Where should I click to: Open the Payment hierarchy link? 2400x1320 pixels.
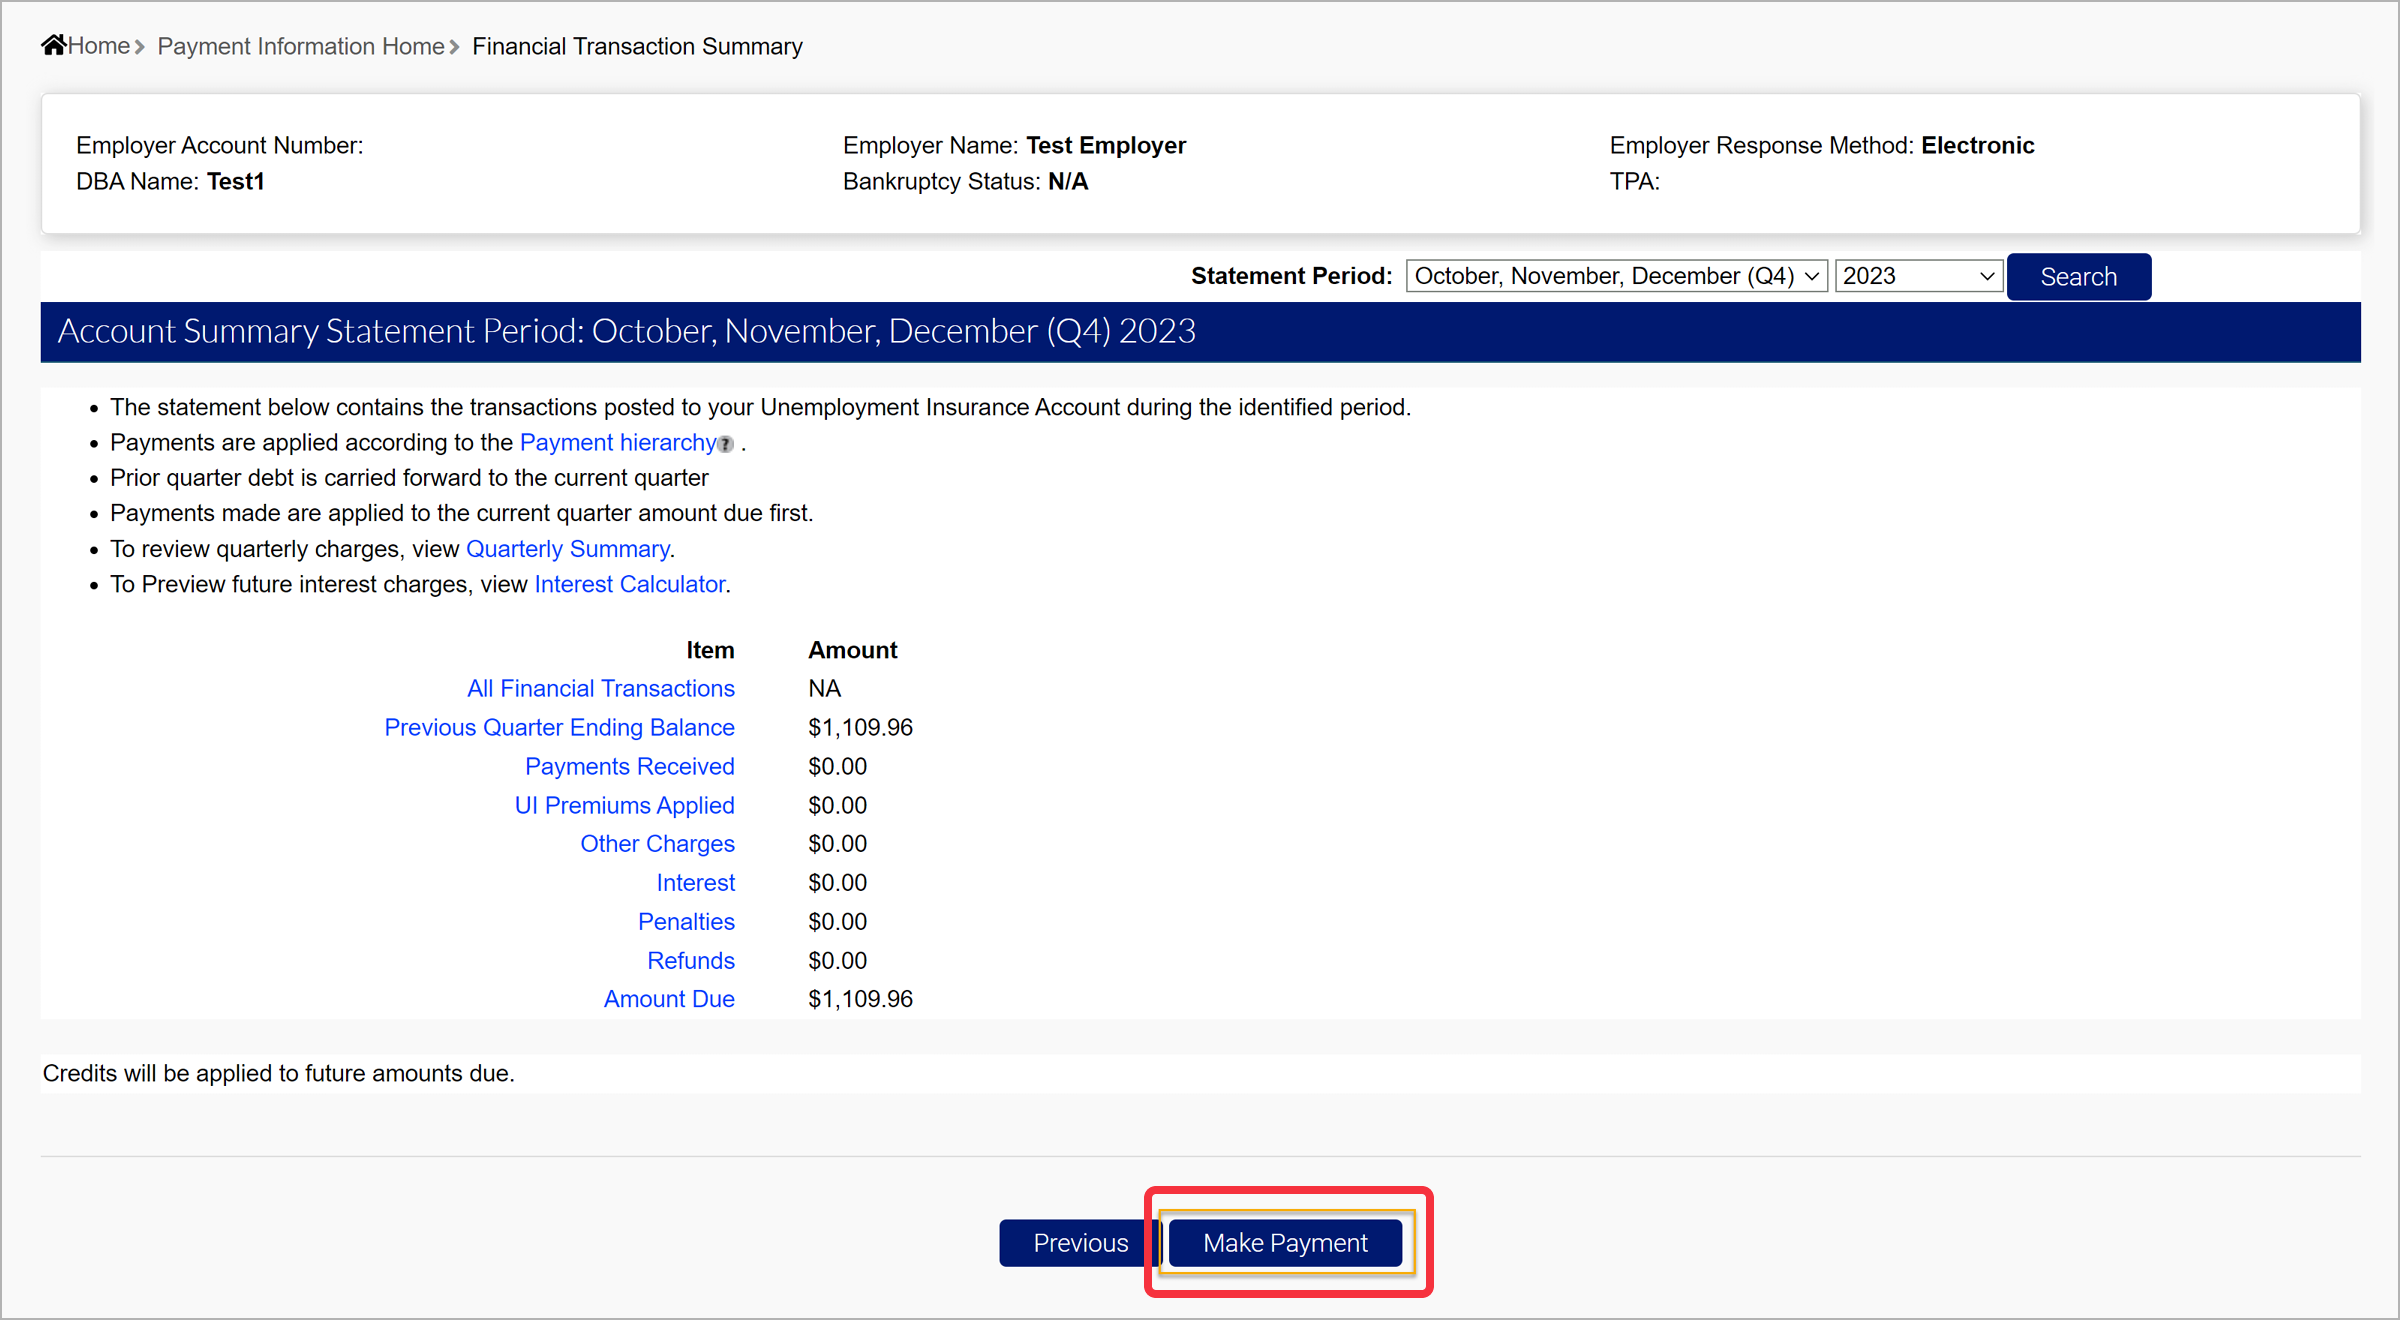click(x=617, y=443)
